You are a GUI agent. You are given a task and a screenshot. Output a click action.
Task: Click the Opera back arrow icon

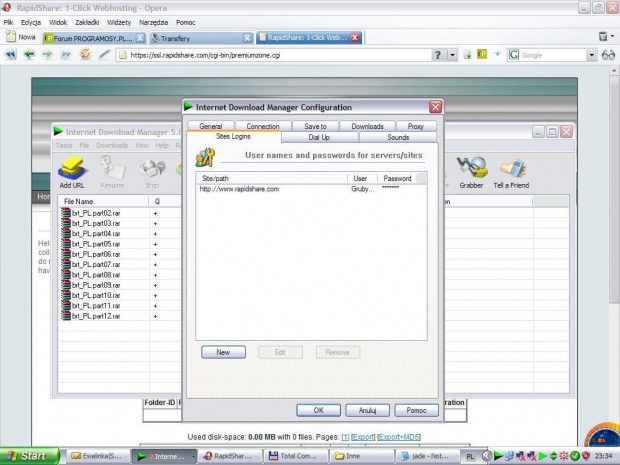pyautogui.click(x=29, y=54)
